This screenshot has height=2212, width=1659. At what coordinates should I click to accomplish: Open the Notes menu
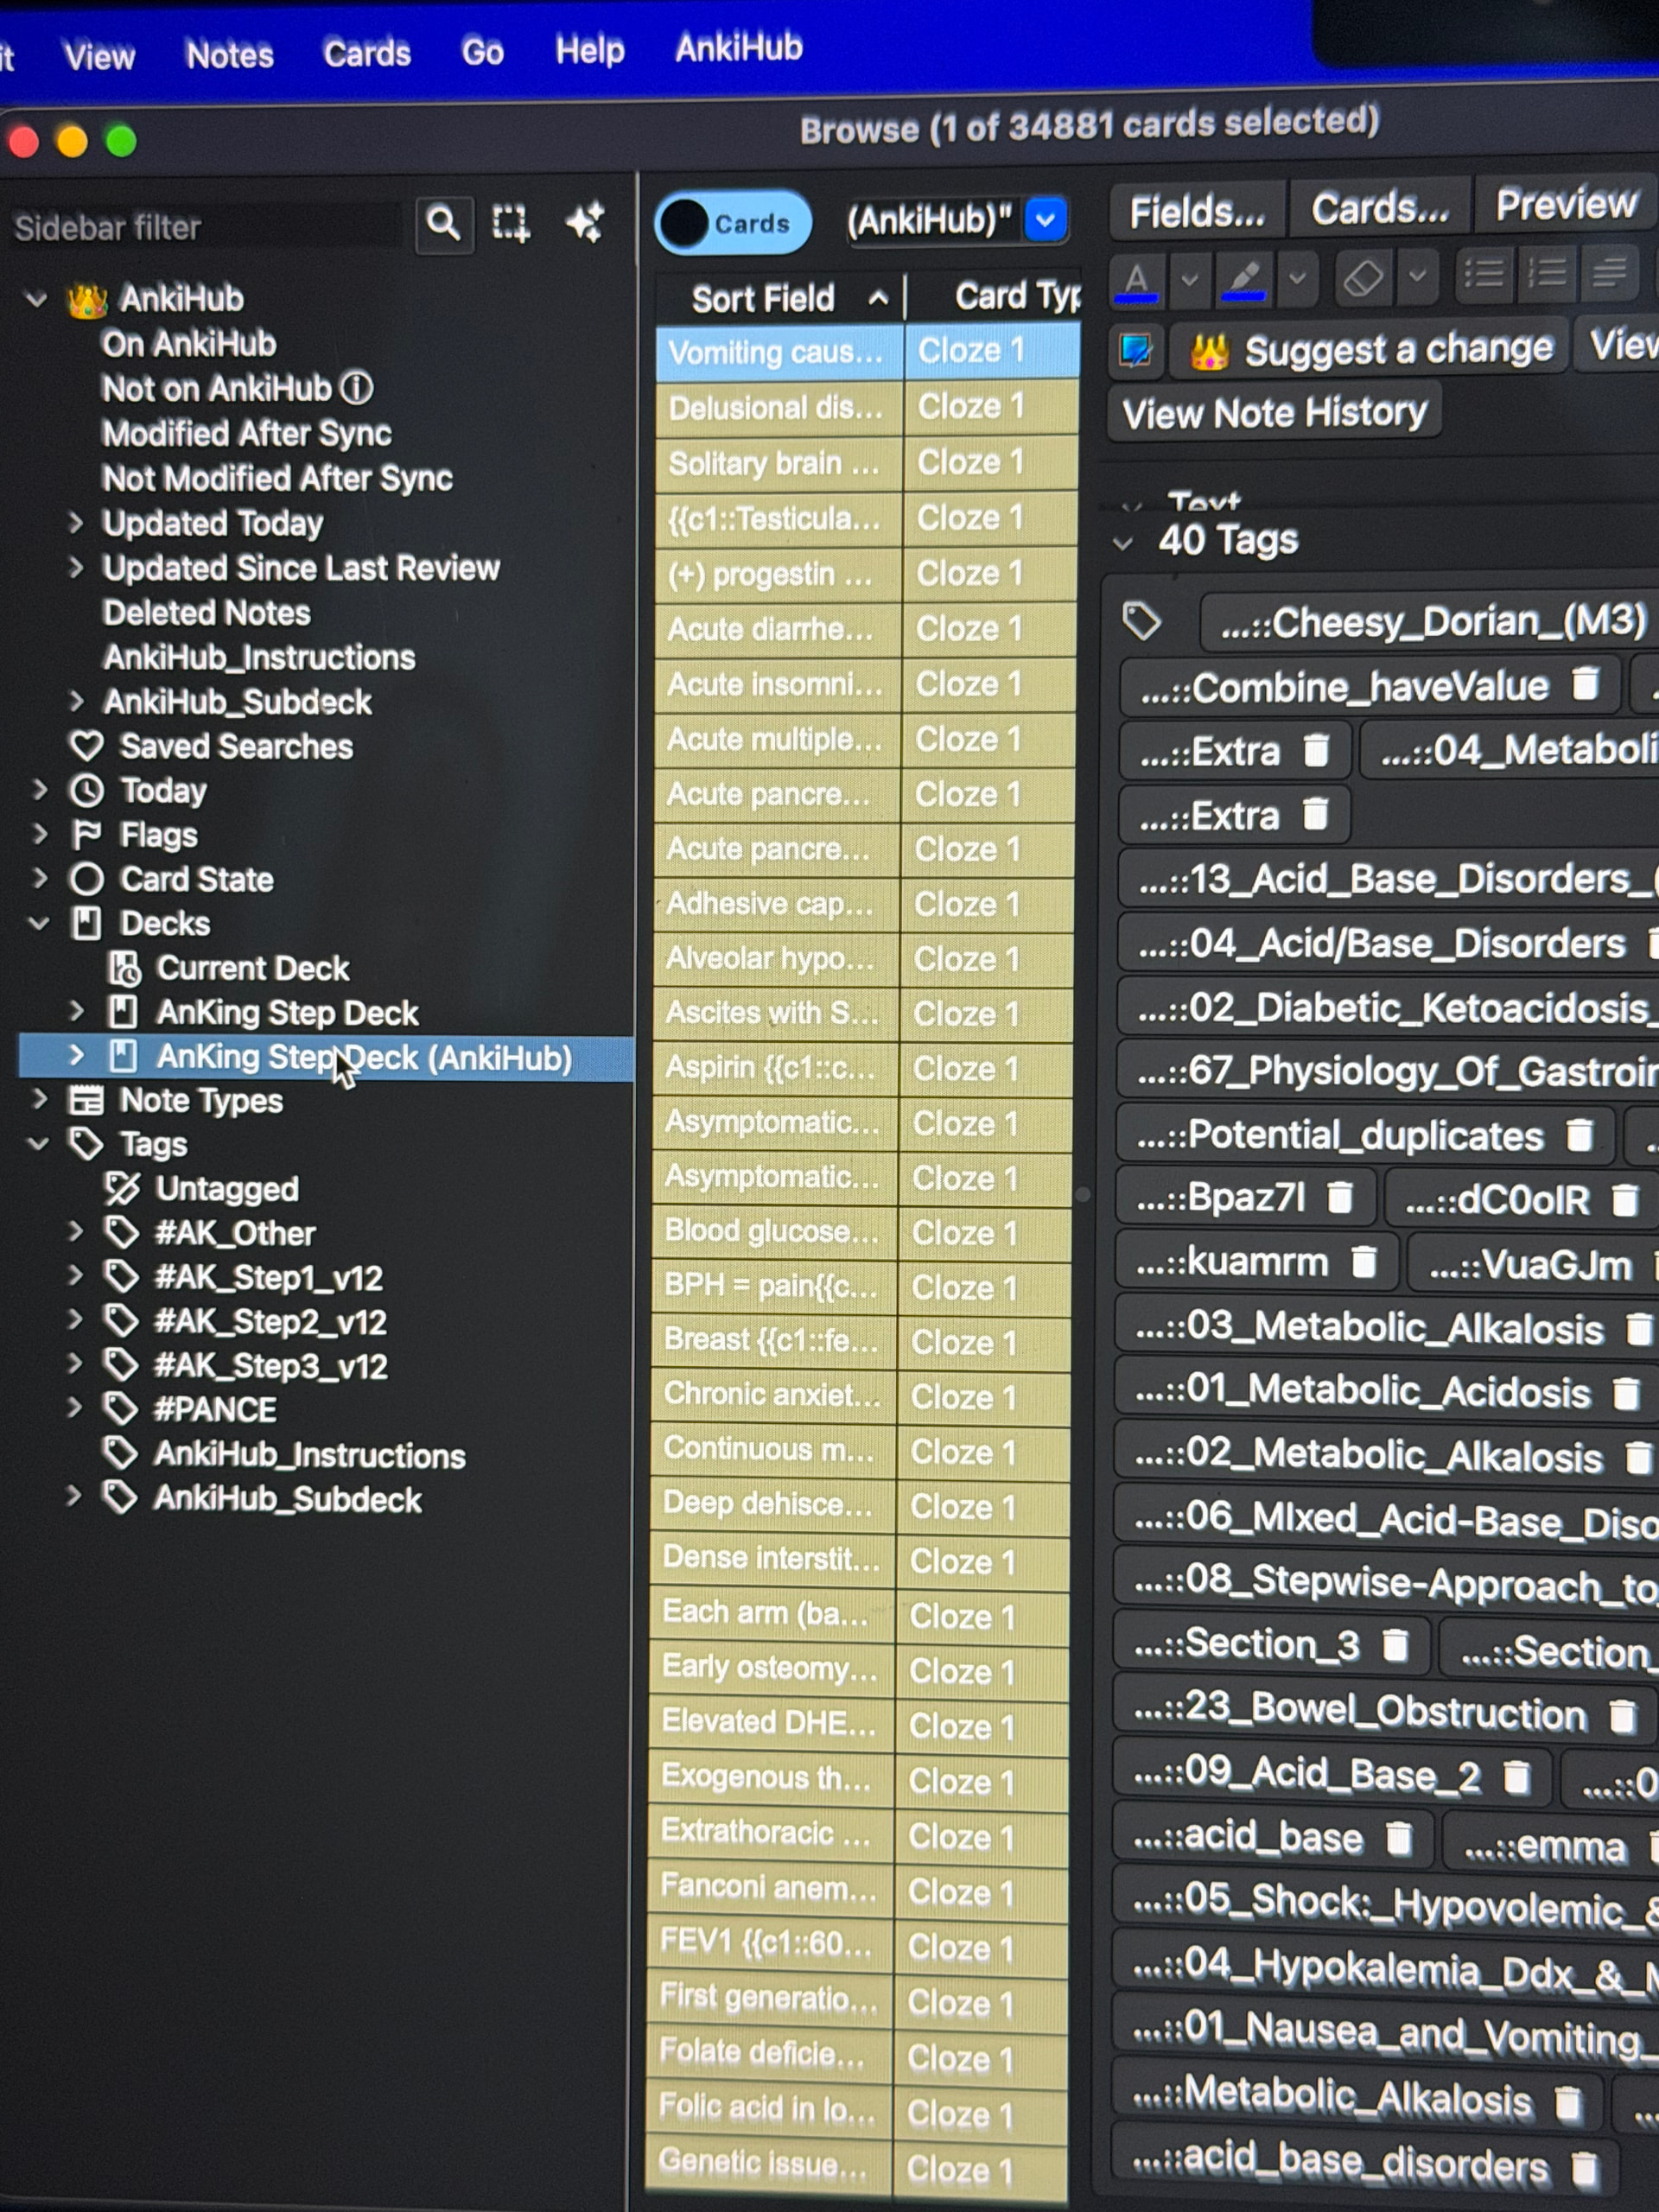pyautogui.click(x=230, y=54)
